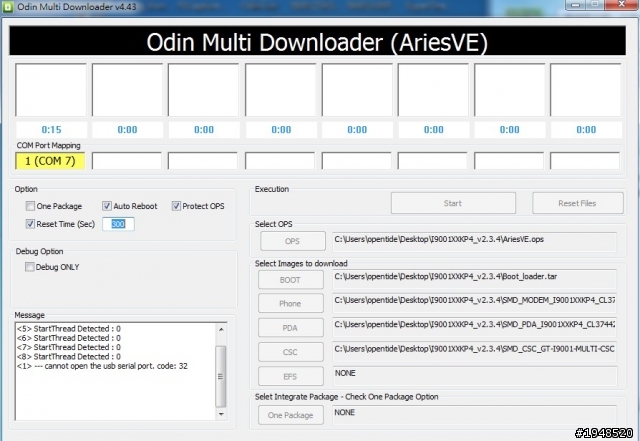
Task: Click the message log scroll up arrow
Action: (x=221, y=329)
